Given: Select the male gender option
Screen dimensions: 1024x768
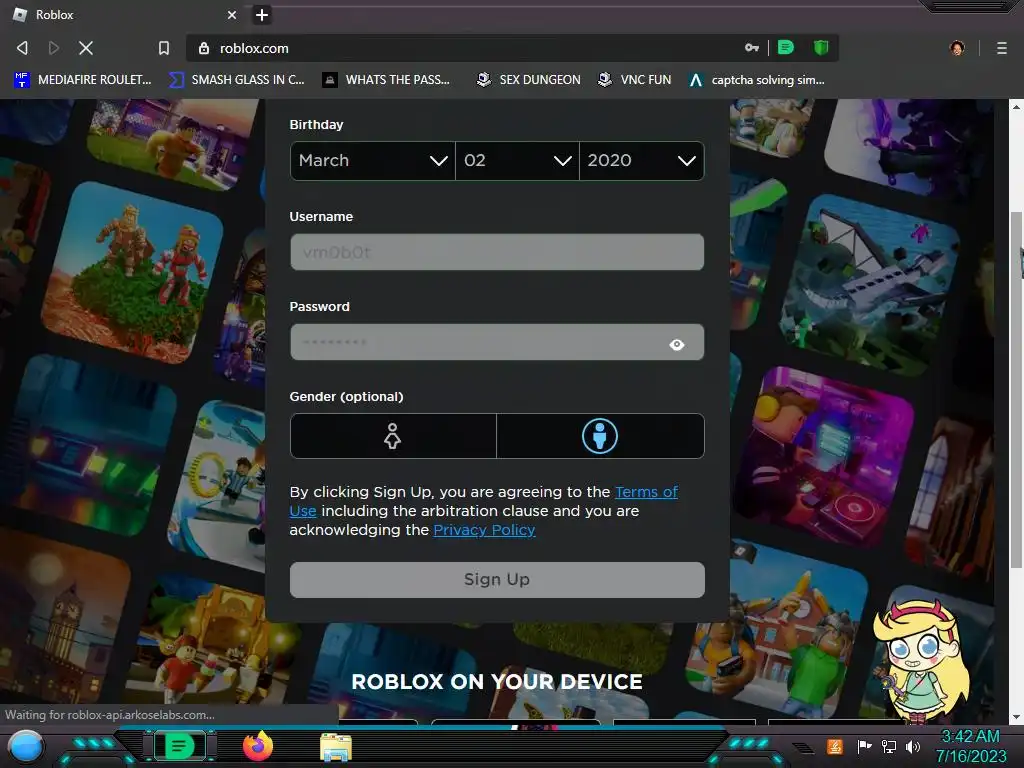Looking at the screenshot, I should click(600, 436).
